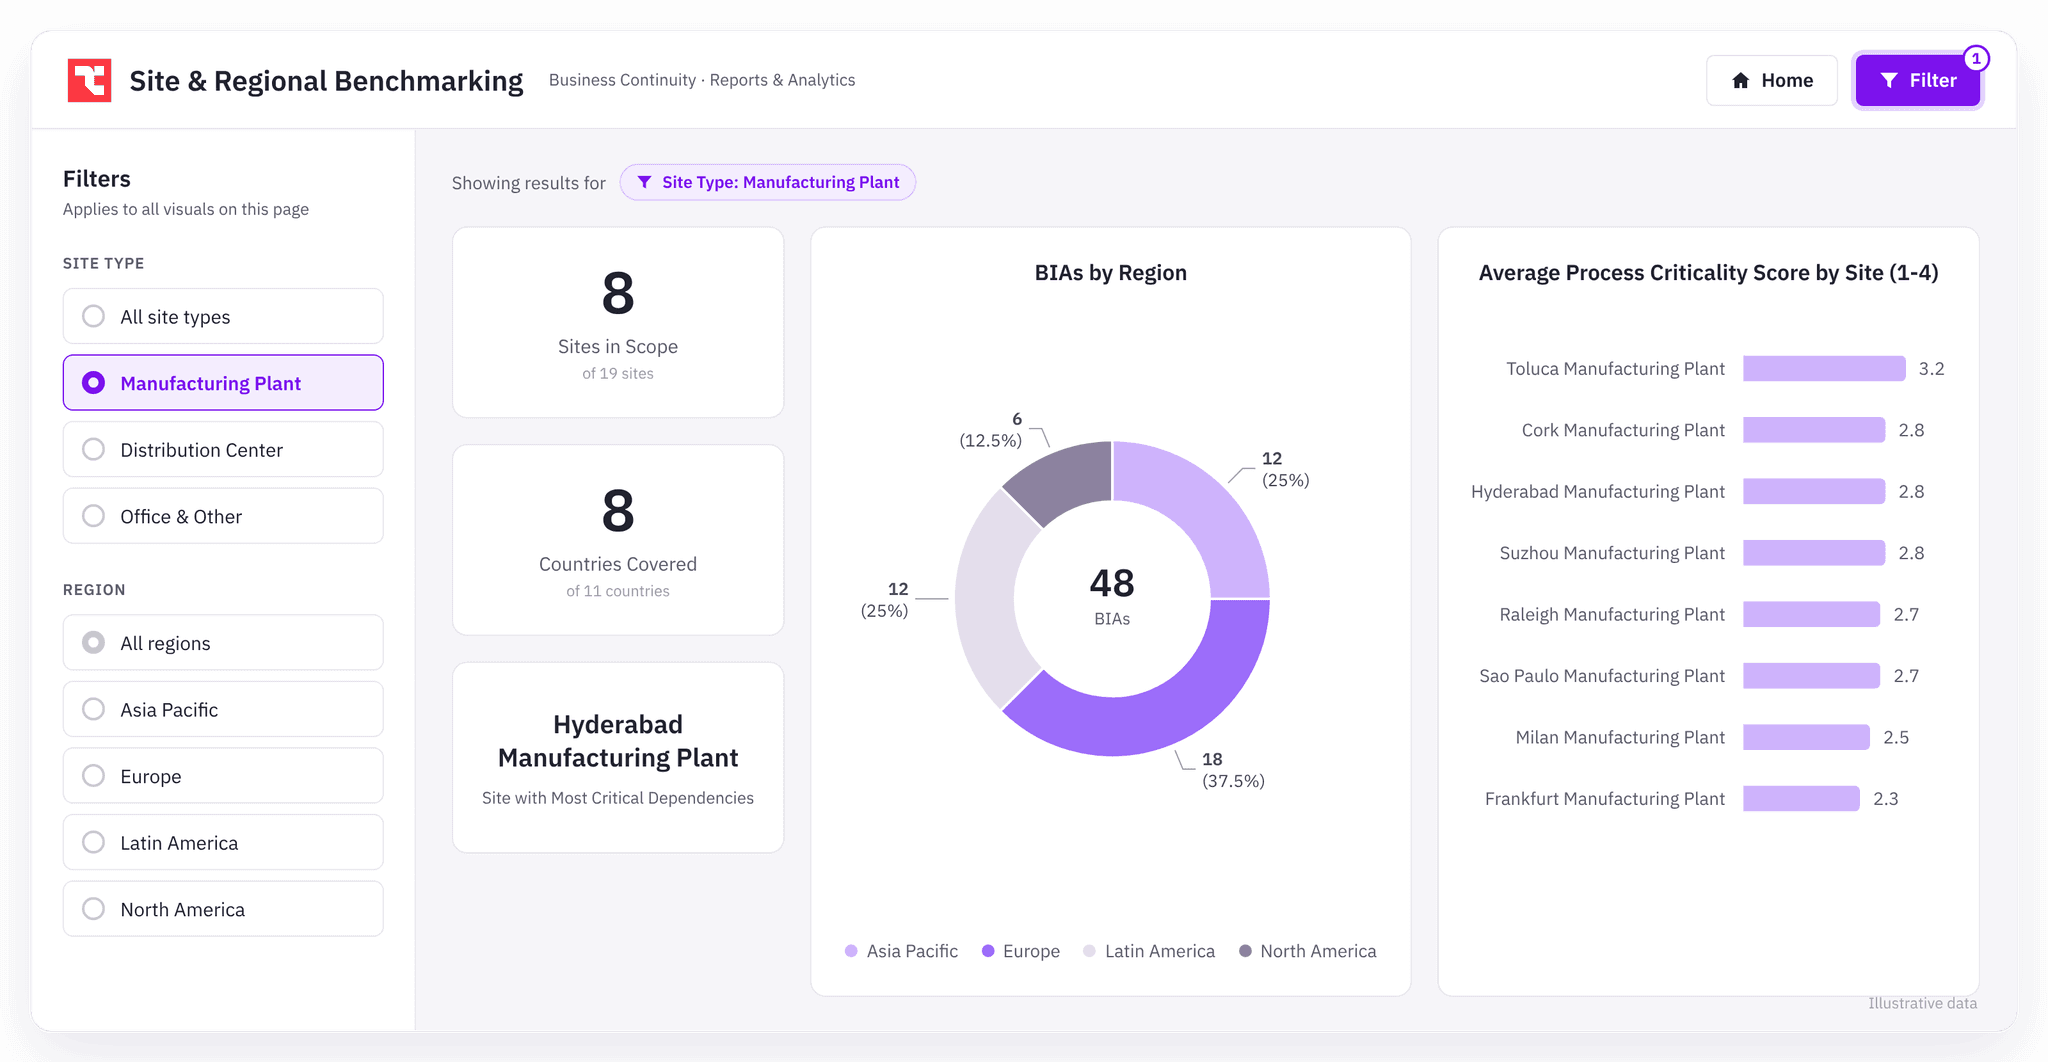Screen dimensions: 2048x1062
Task: Select All regions radio option
Action: 223,643
